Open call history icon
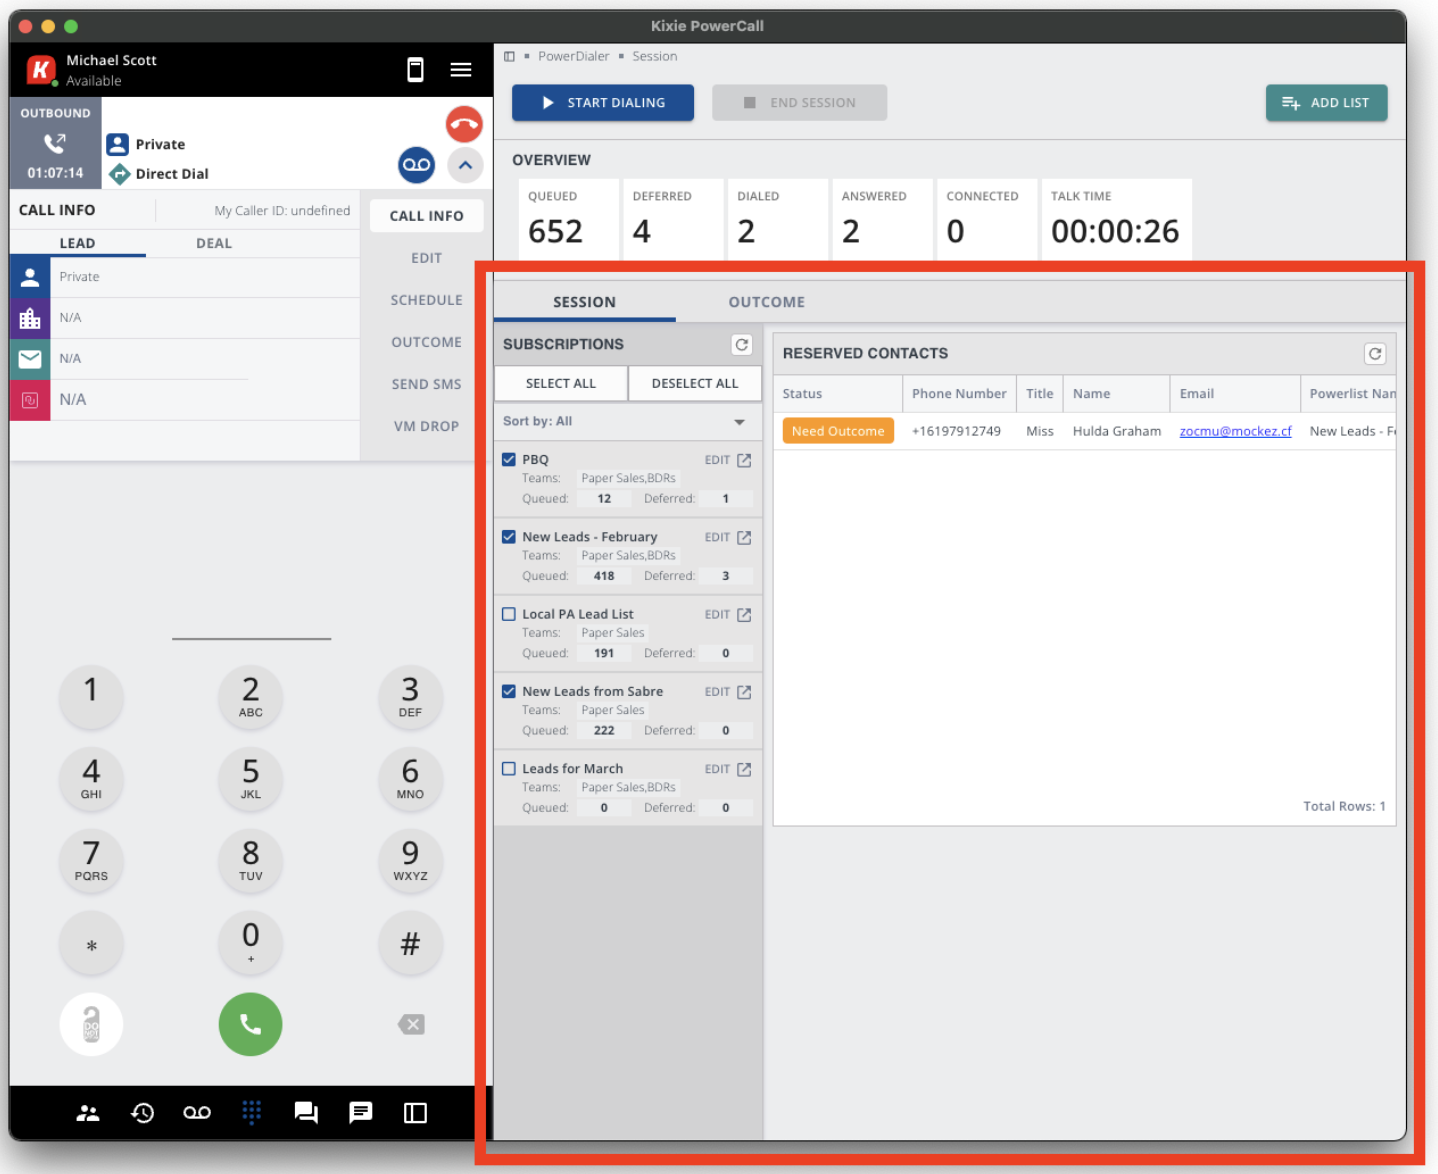The width and height of the screenshot is (1438, 1174). tap(142, 1112)
